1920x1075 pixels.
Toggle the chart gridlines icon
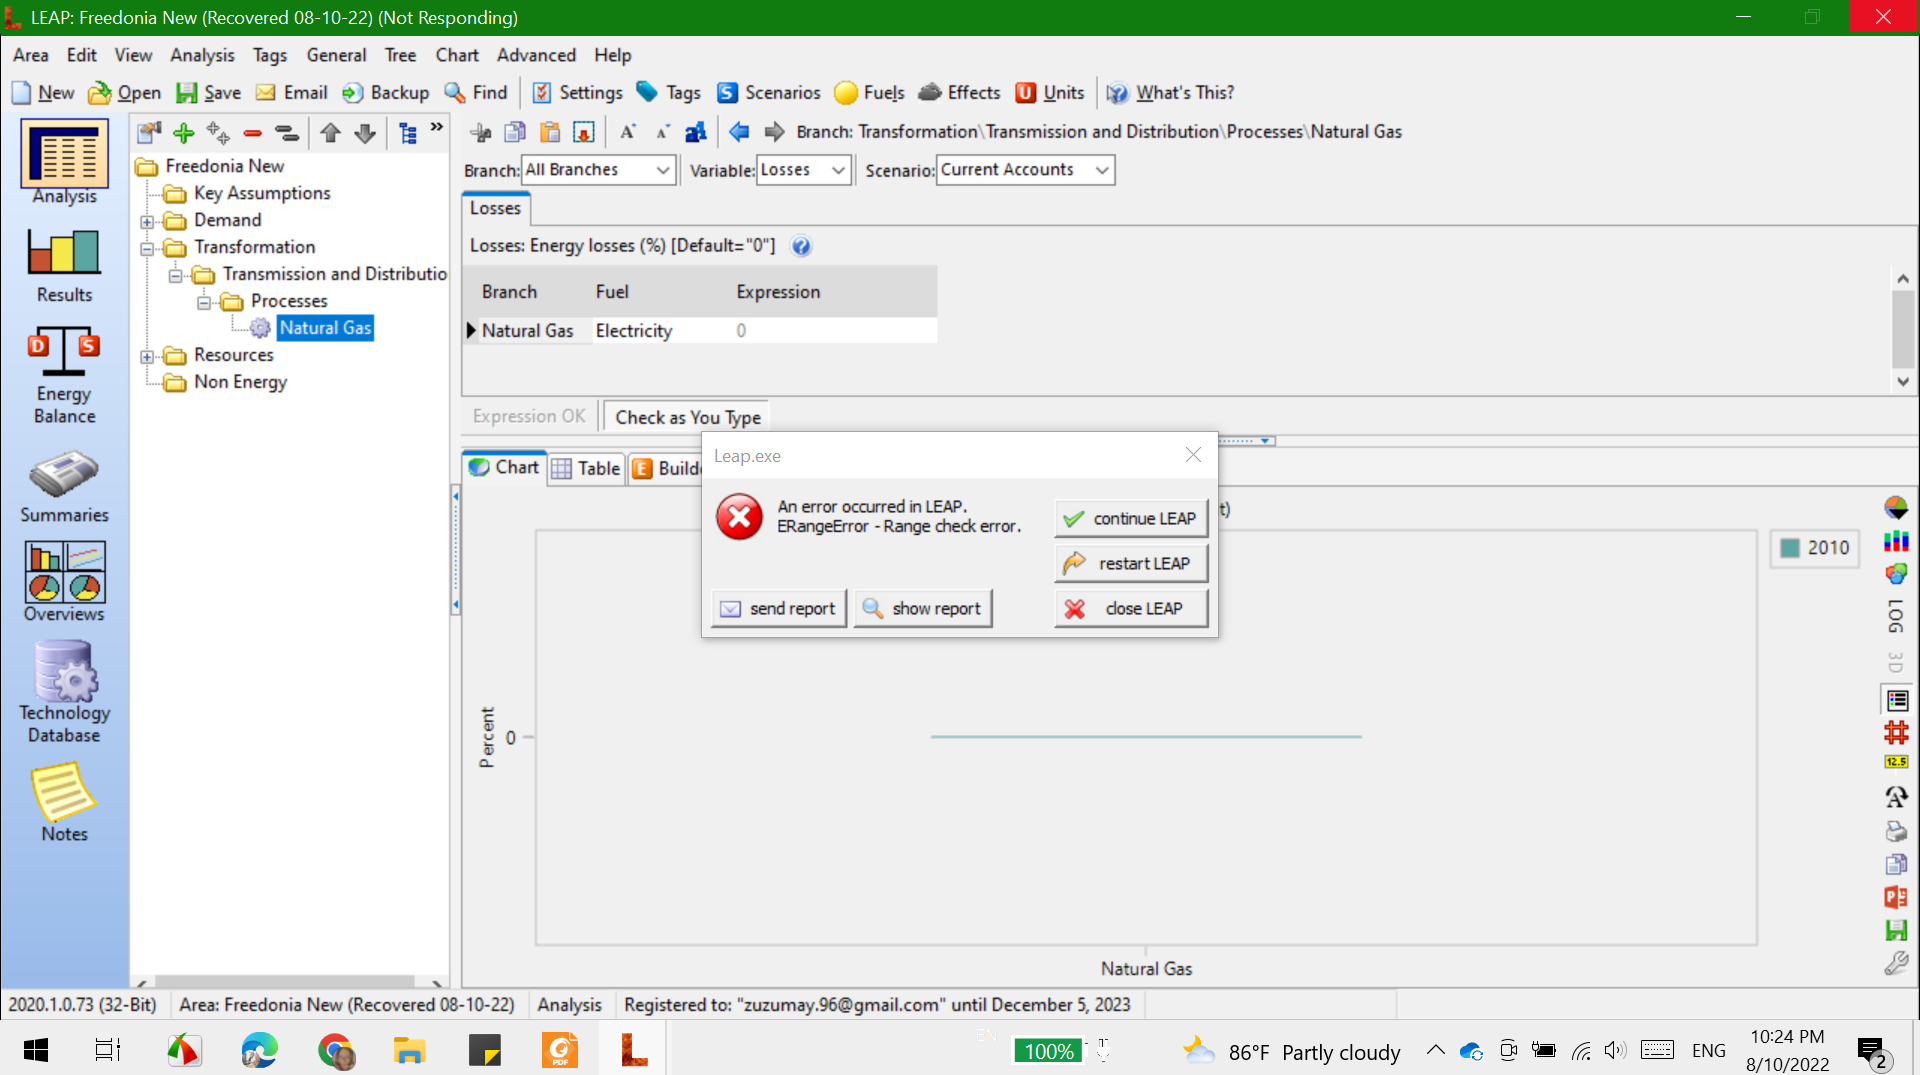pyautogui.click(x=1896, y=733)
